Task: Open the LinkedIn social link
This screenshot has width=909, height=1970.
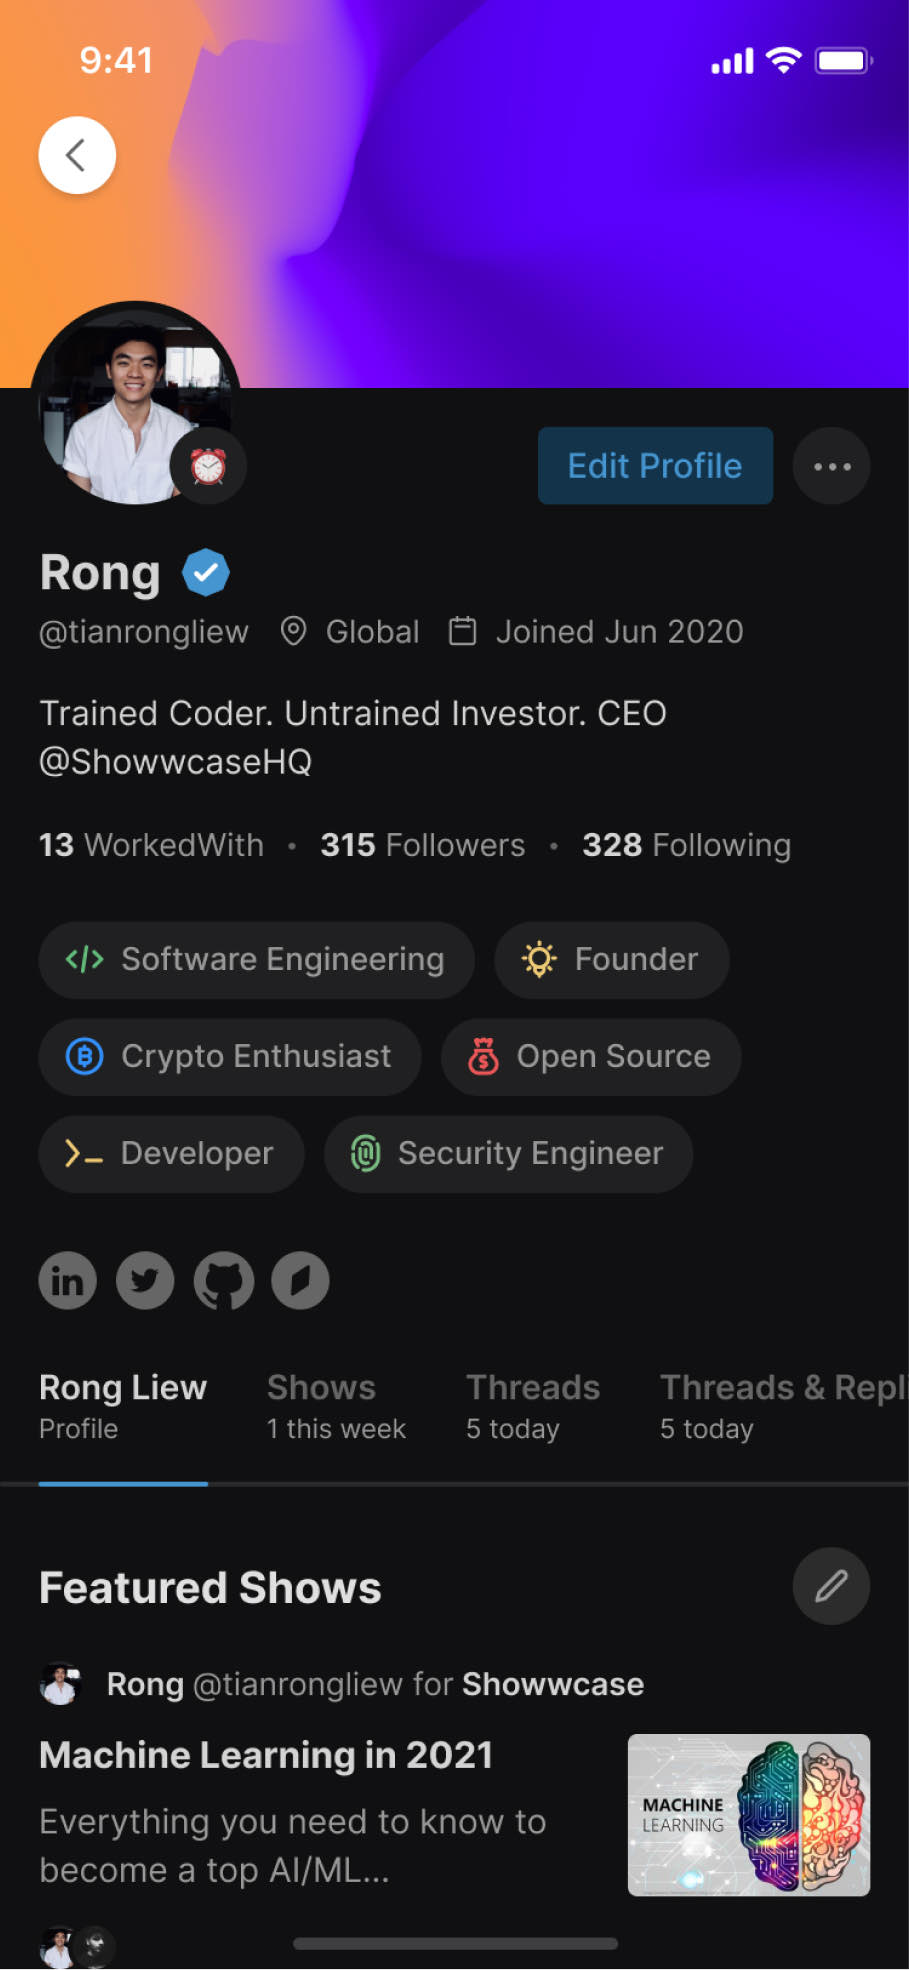Action: click(x=68, y=1280)
